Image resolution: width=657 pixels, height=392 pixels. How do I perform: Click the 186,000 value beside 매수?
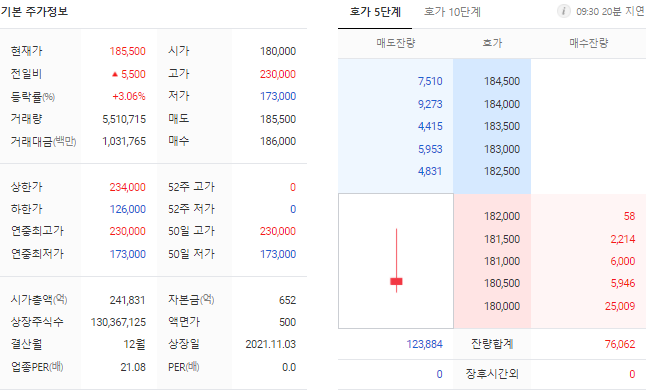(x=278, y=142)
